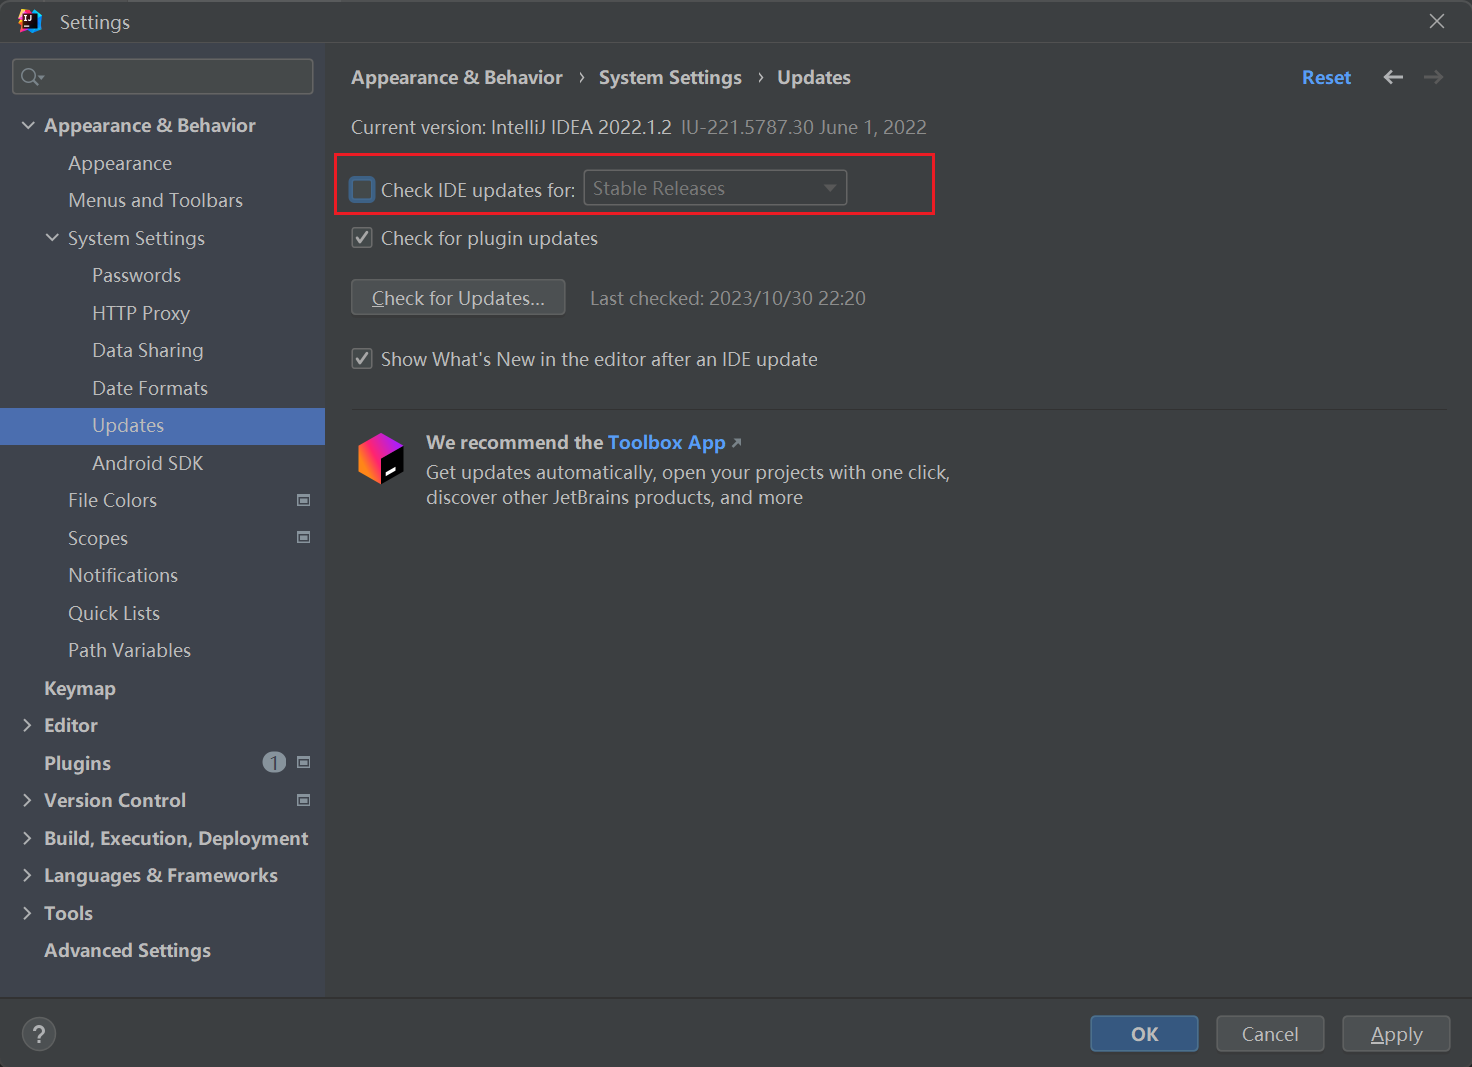Click the project-level icon next to Version Control
The height and width of the screenshot is (1067, 1472).
pos(303,800)
